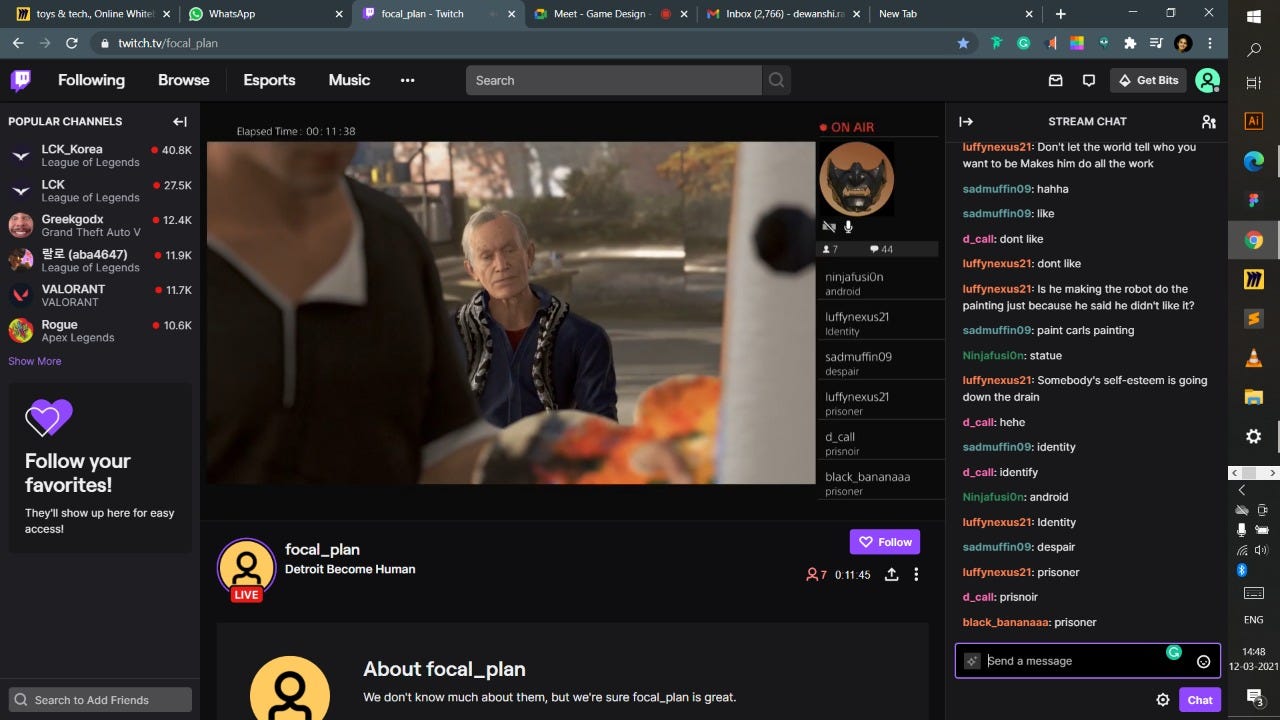Send message with Chat button
The height and width of the screenshot is (720, 1280).
[x=1200, y=700]
